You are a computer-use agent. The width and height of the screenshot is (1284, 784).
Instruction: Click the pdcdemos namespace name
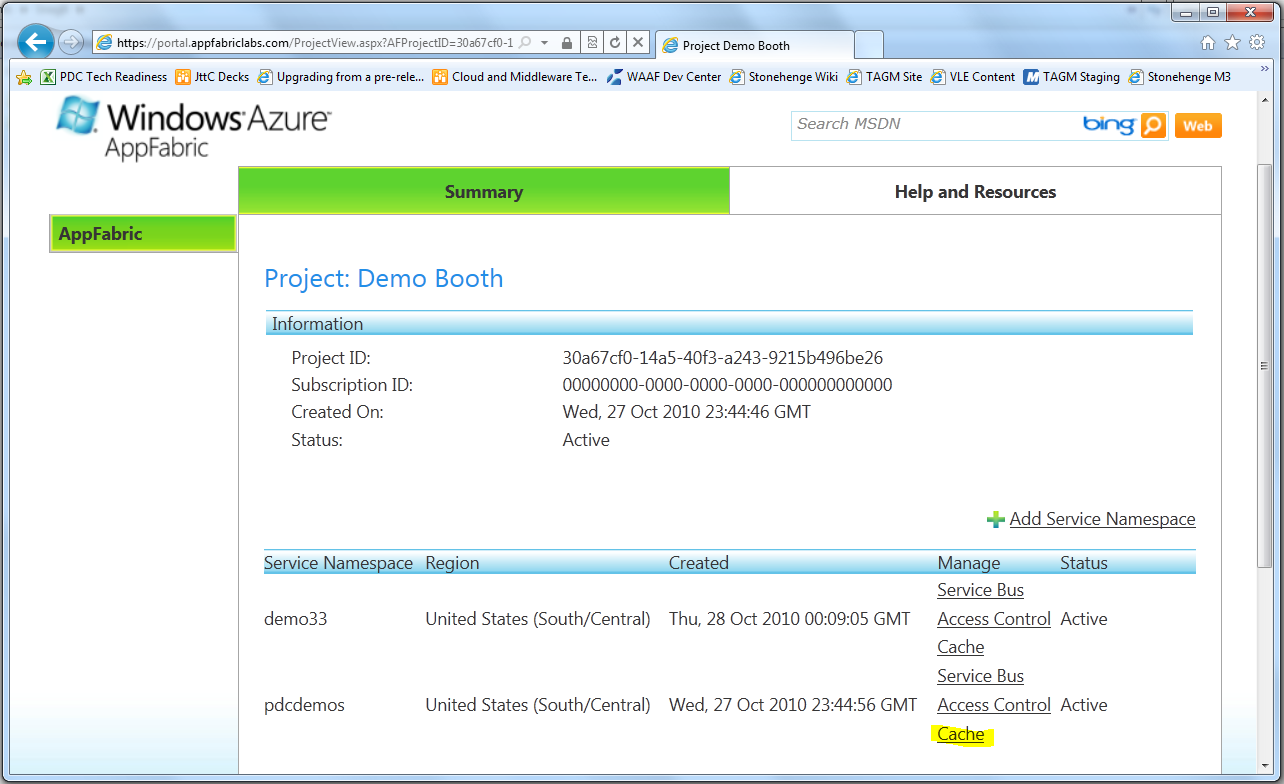click(304, 705)
